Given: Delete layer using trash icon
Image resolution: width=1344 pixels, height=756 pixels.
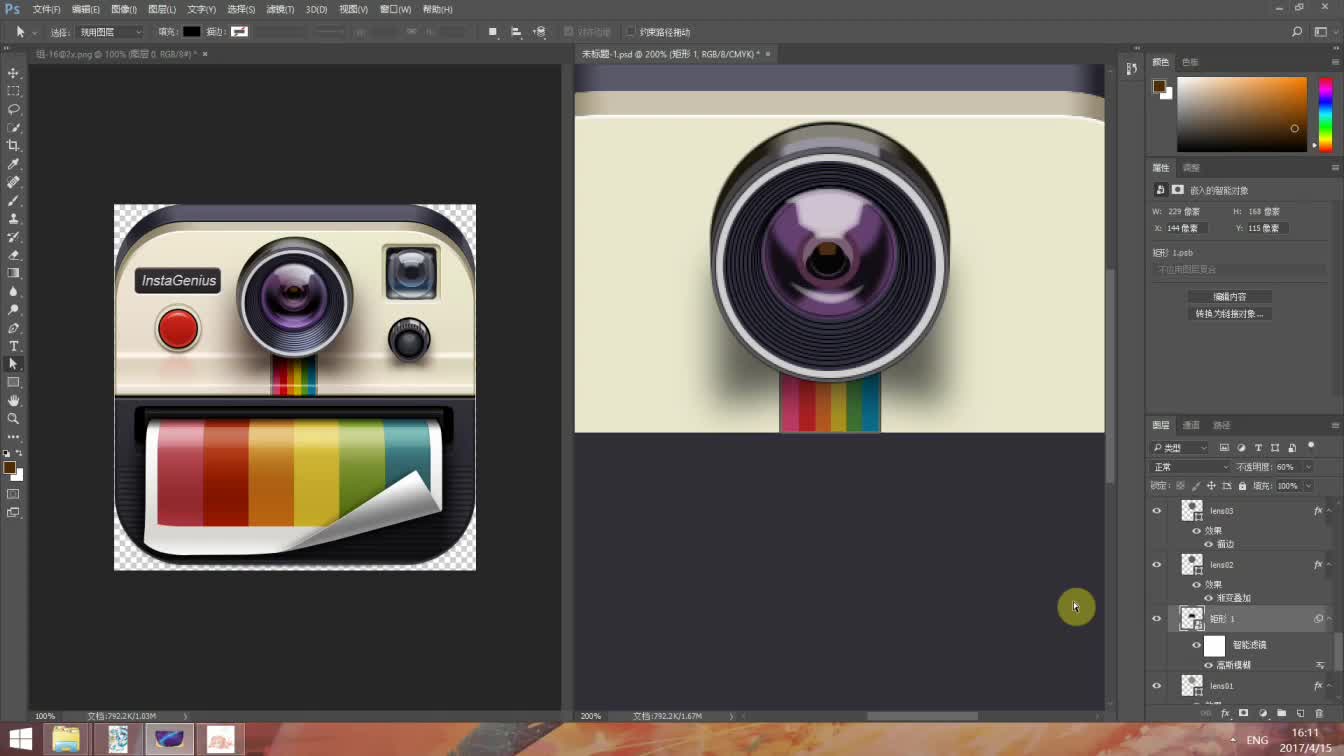Looking at the screenshot, I should point(1319,713).
